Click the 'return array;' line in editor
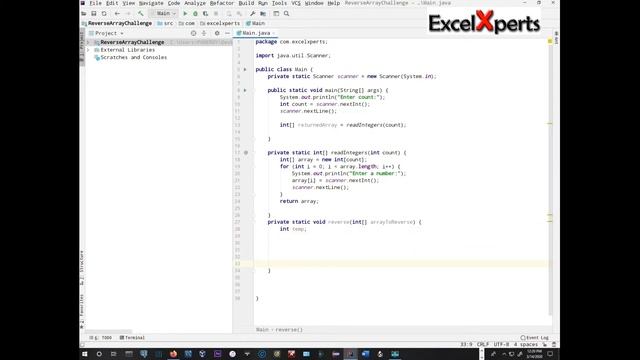The height and width of the screenshot is (360, 640). [299, 201]
